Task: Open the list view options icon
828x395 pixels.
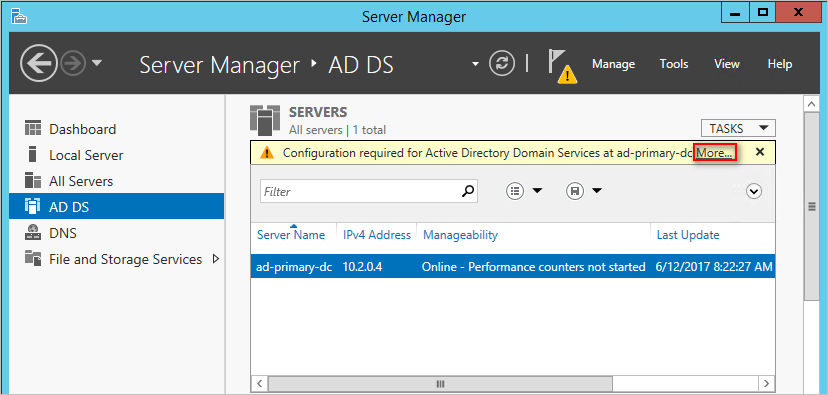Action: (515, 191)
